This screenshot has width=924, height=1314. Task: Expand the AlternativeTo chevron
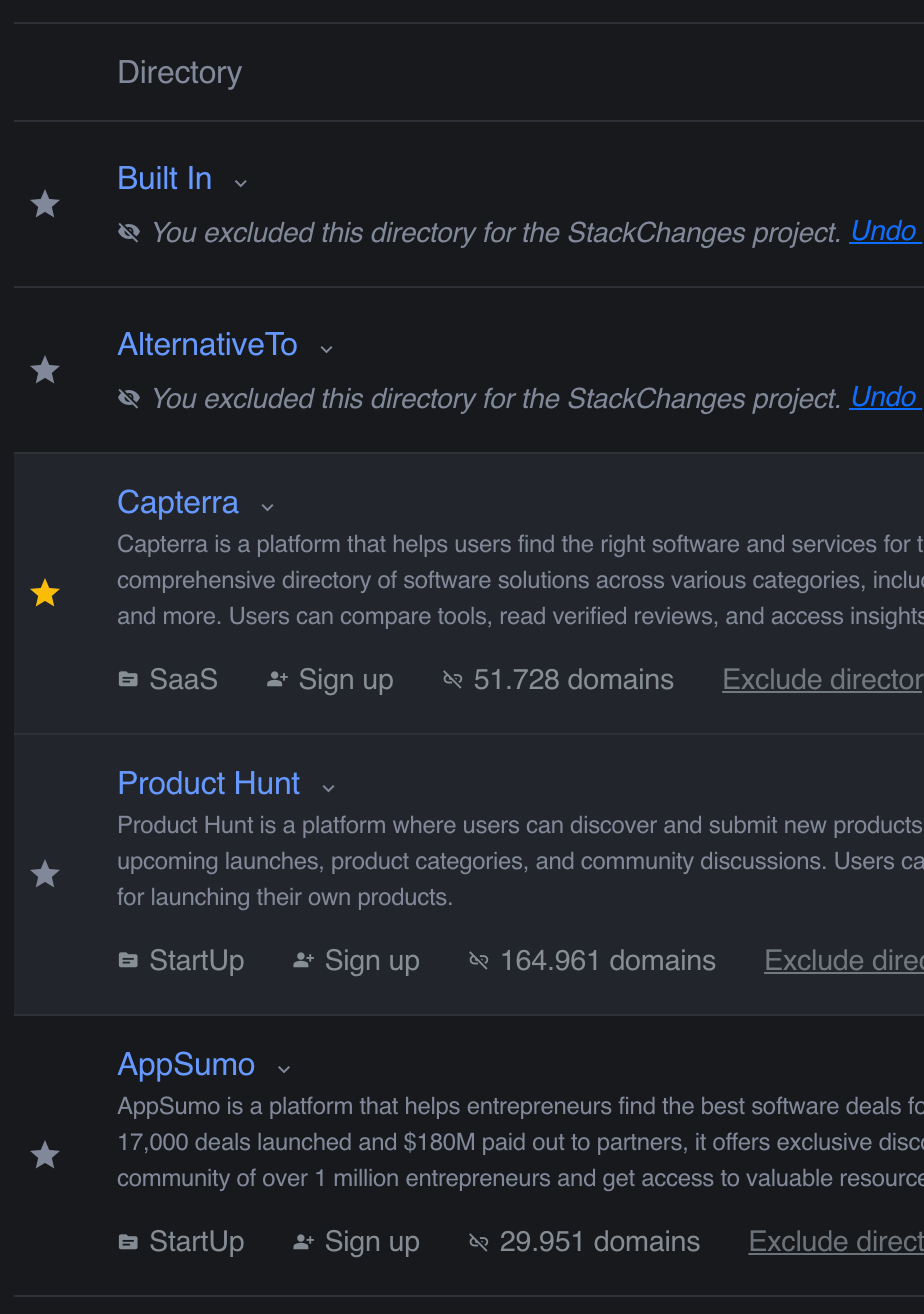(326, 349)
